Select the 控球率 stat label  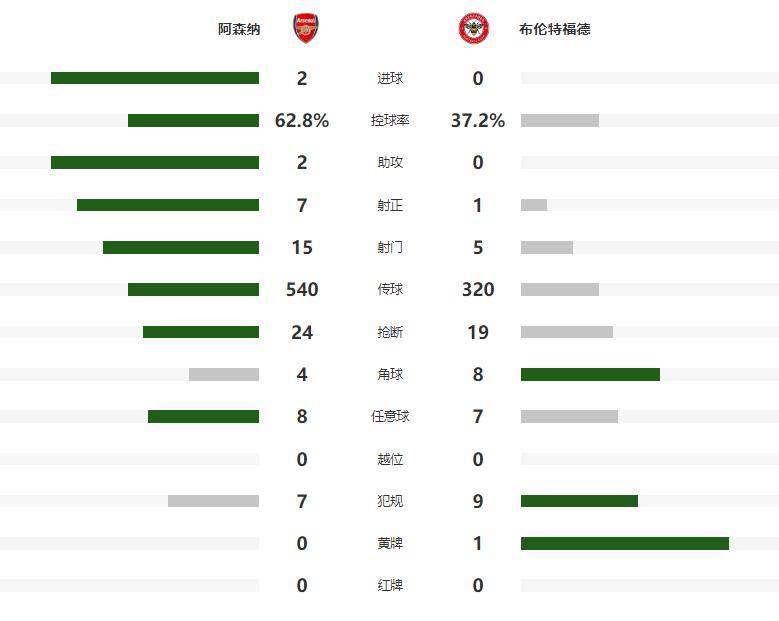(390, 120)
